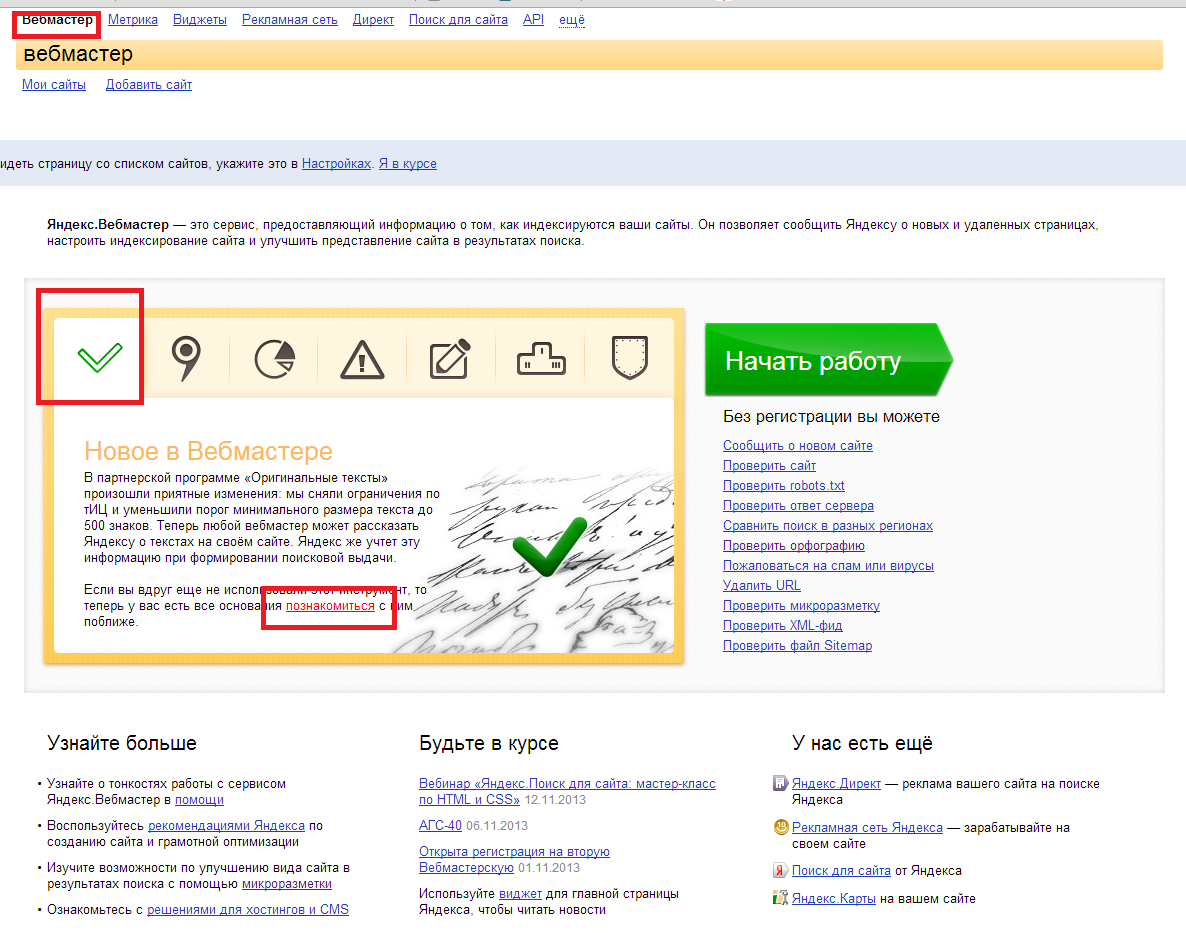Click the 'У нас есть ещё' heading
1186x933 pixels.
click(x=862, y=743)
